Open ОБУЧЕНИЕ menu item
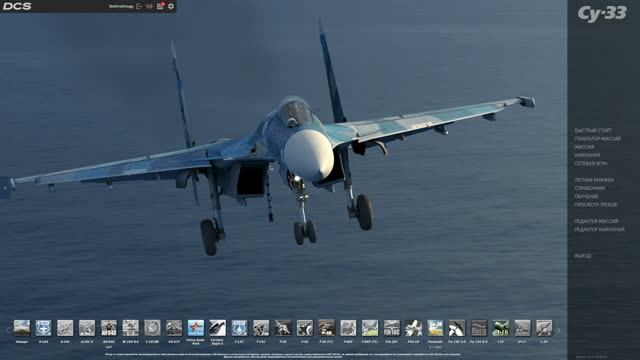 [x=587, y=196]
